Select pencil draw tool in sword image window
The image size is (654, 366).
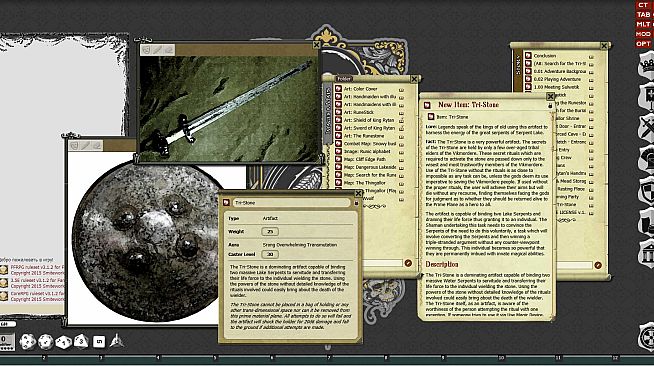[157, 50]
